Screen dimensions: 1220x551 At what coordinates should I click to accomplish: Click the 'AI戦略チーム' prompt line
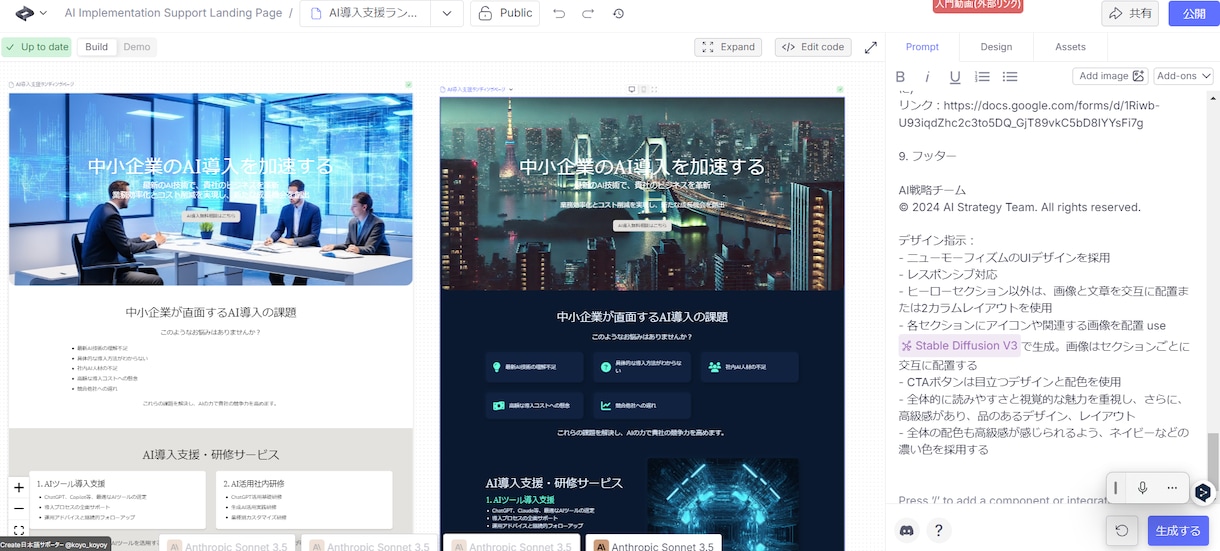pos(932,189)
